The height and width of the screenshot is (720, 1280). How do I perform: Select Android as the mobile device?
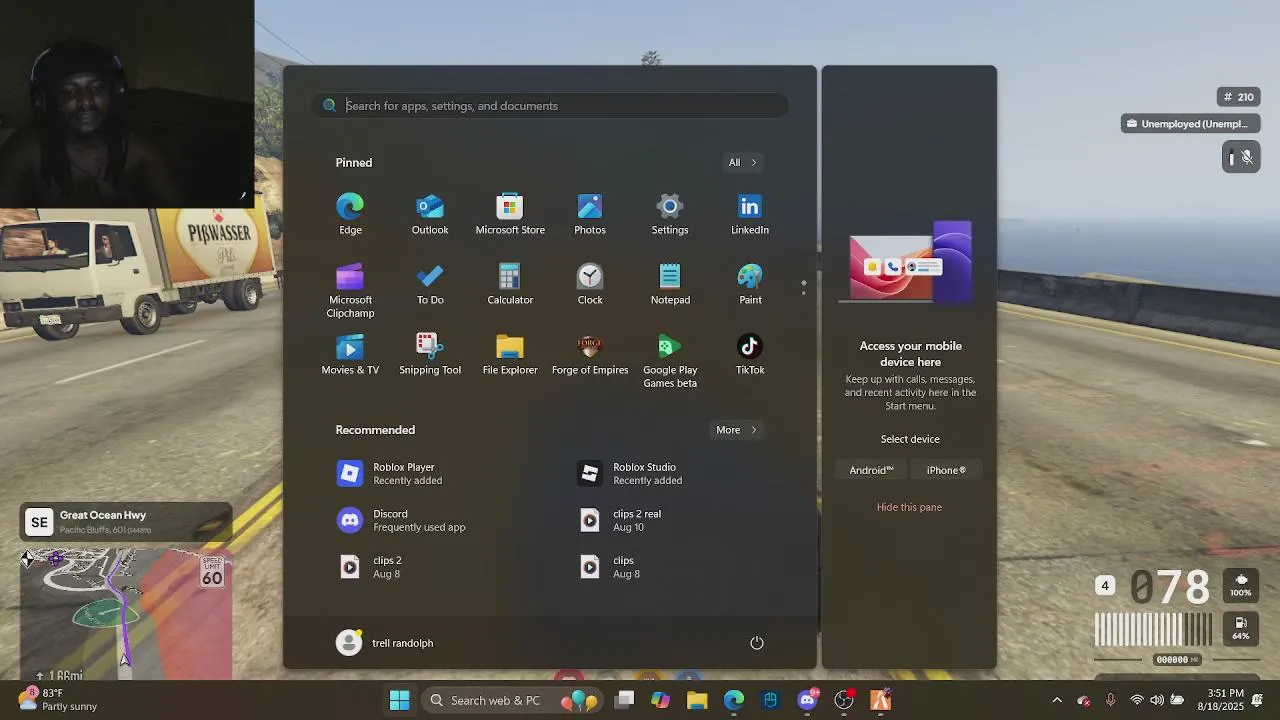[872, 470]
